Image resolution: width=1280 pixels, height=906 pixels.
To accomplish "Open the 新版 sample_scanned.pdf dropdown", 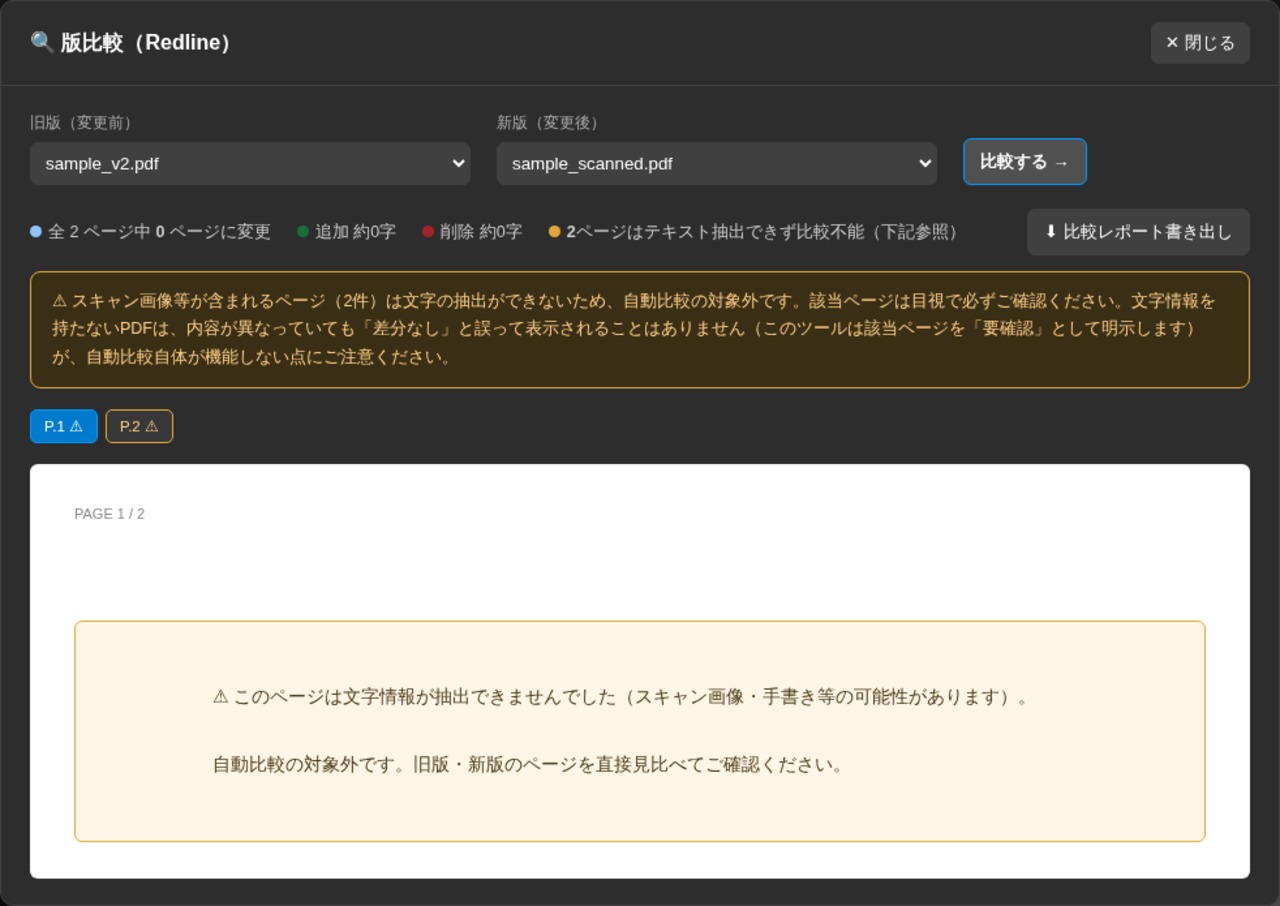I will point(717,163).
